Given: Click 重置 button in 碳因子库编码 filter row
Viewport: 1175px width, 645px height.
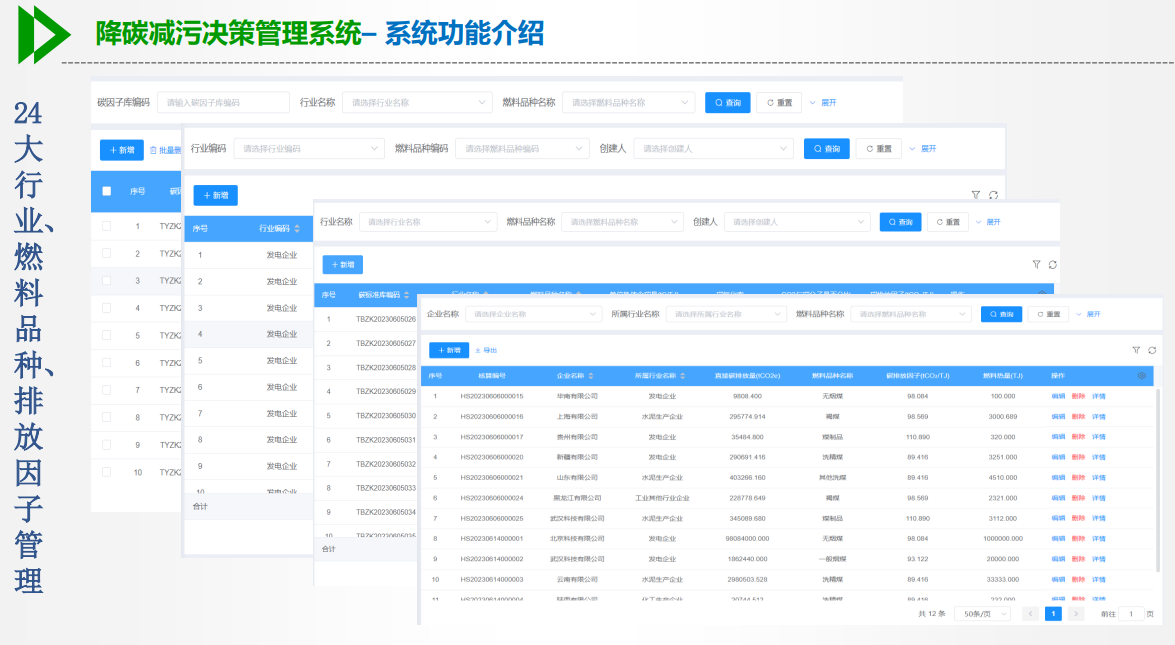Looking at the screenshot, I should (x=779, y=103).
